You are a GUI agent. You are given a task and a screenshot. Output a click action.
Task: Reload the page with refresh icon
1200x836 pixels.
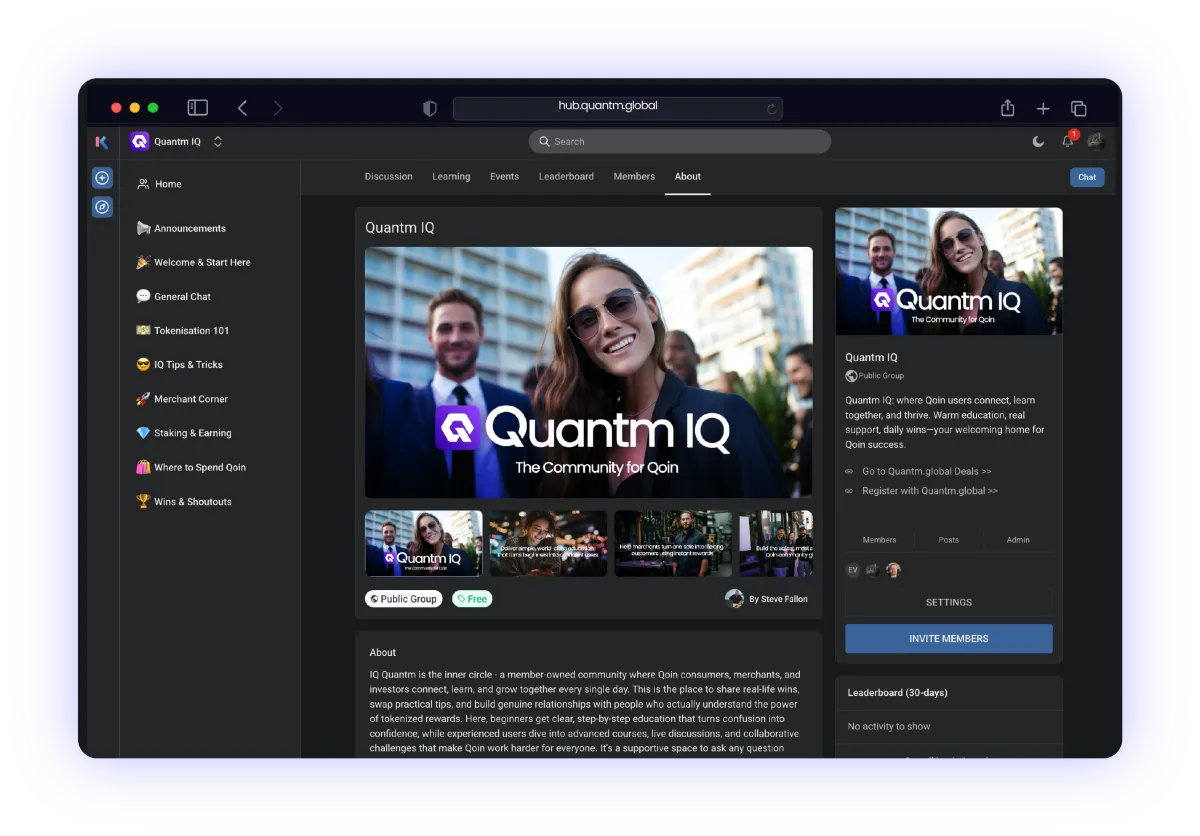point(771,109)
